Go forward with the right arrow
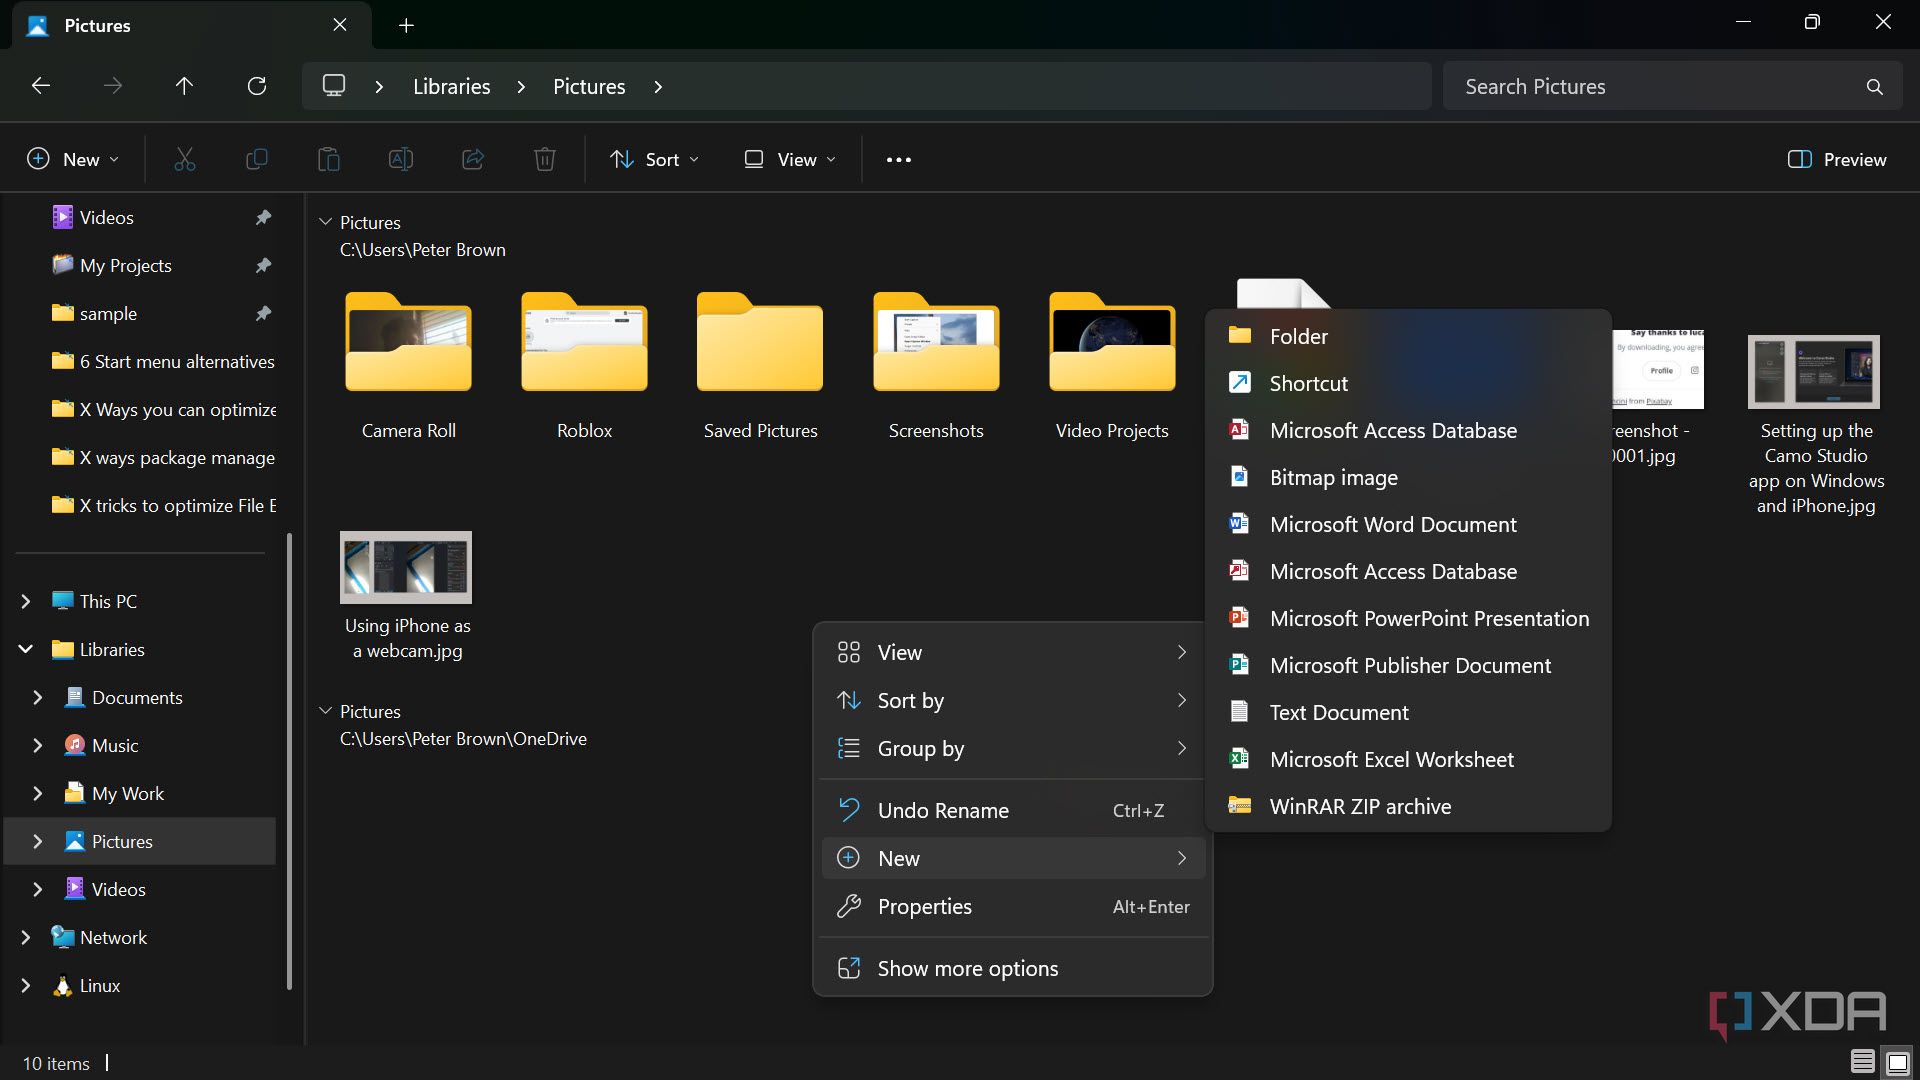This screenshot has height=1080, width=1920. [113, 86]
